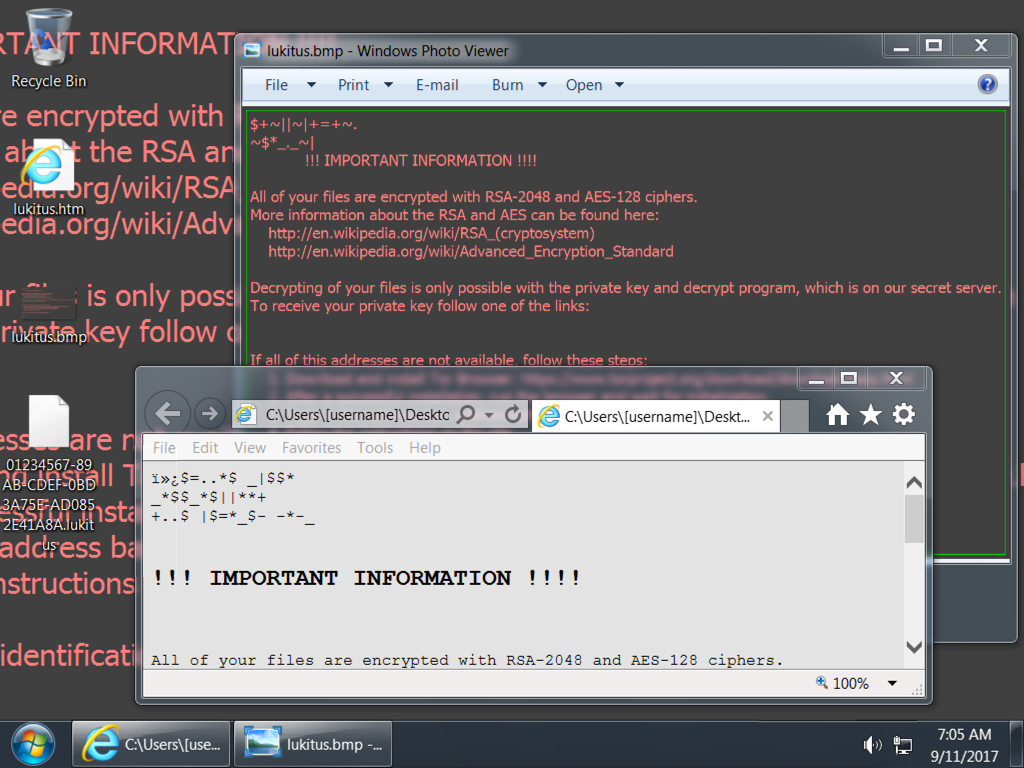Open Internet Explorer Favorites menu

[x=312, y=447]
